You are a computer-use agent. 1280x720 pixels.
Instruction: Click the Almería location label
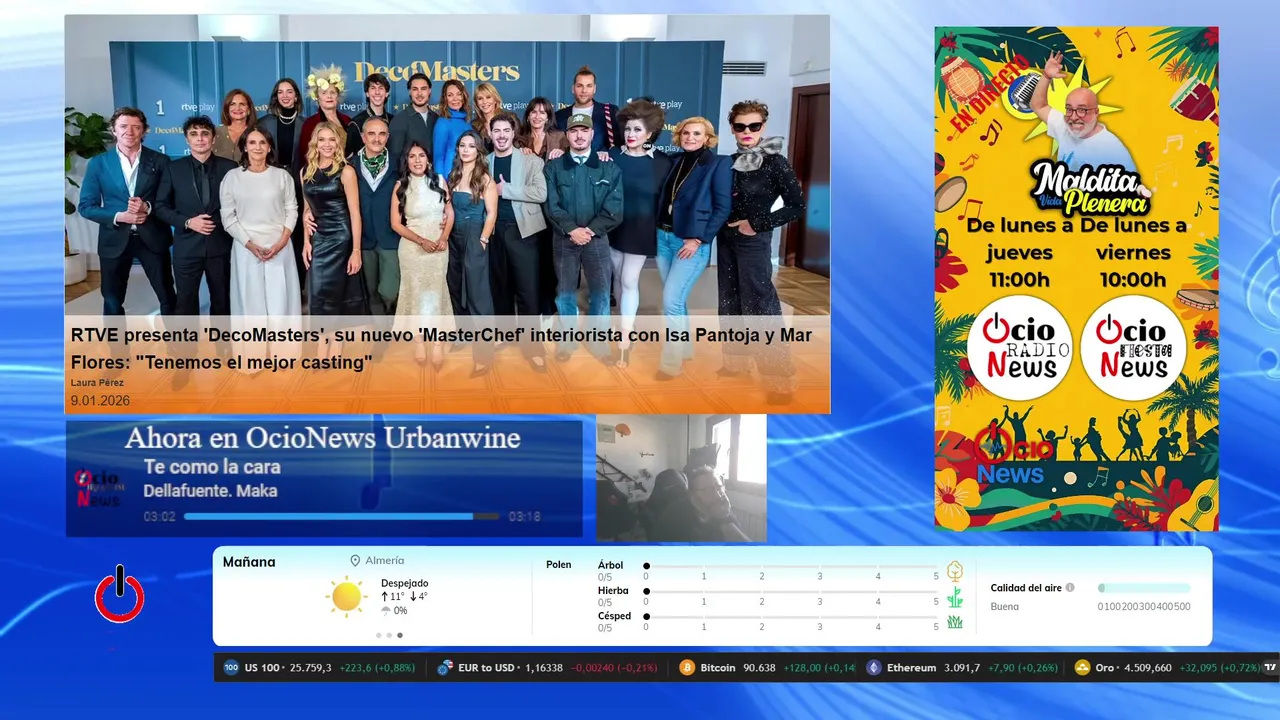385,561
